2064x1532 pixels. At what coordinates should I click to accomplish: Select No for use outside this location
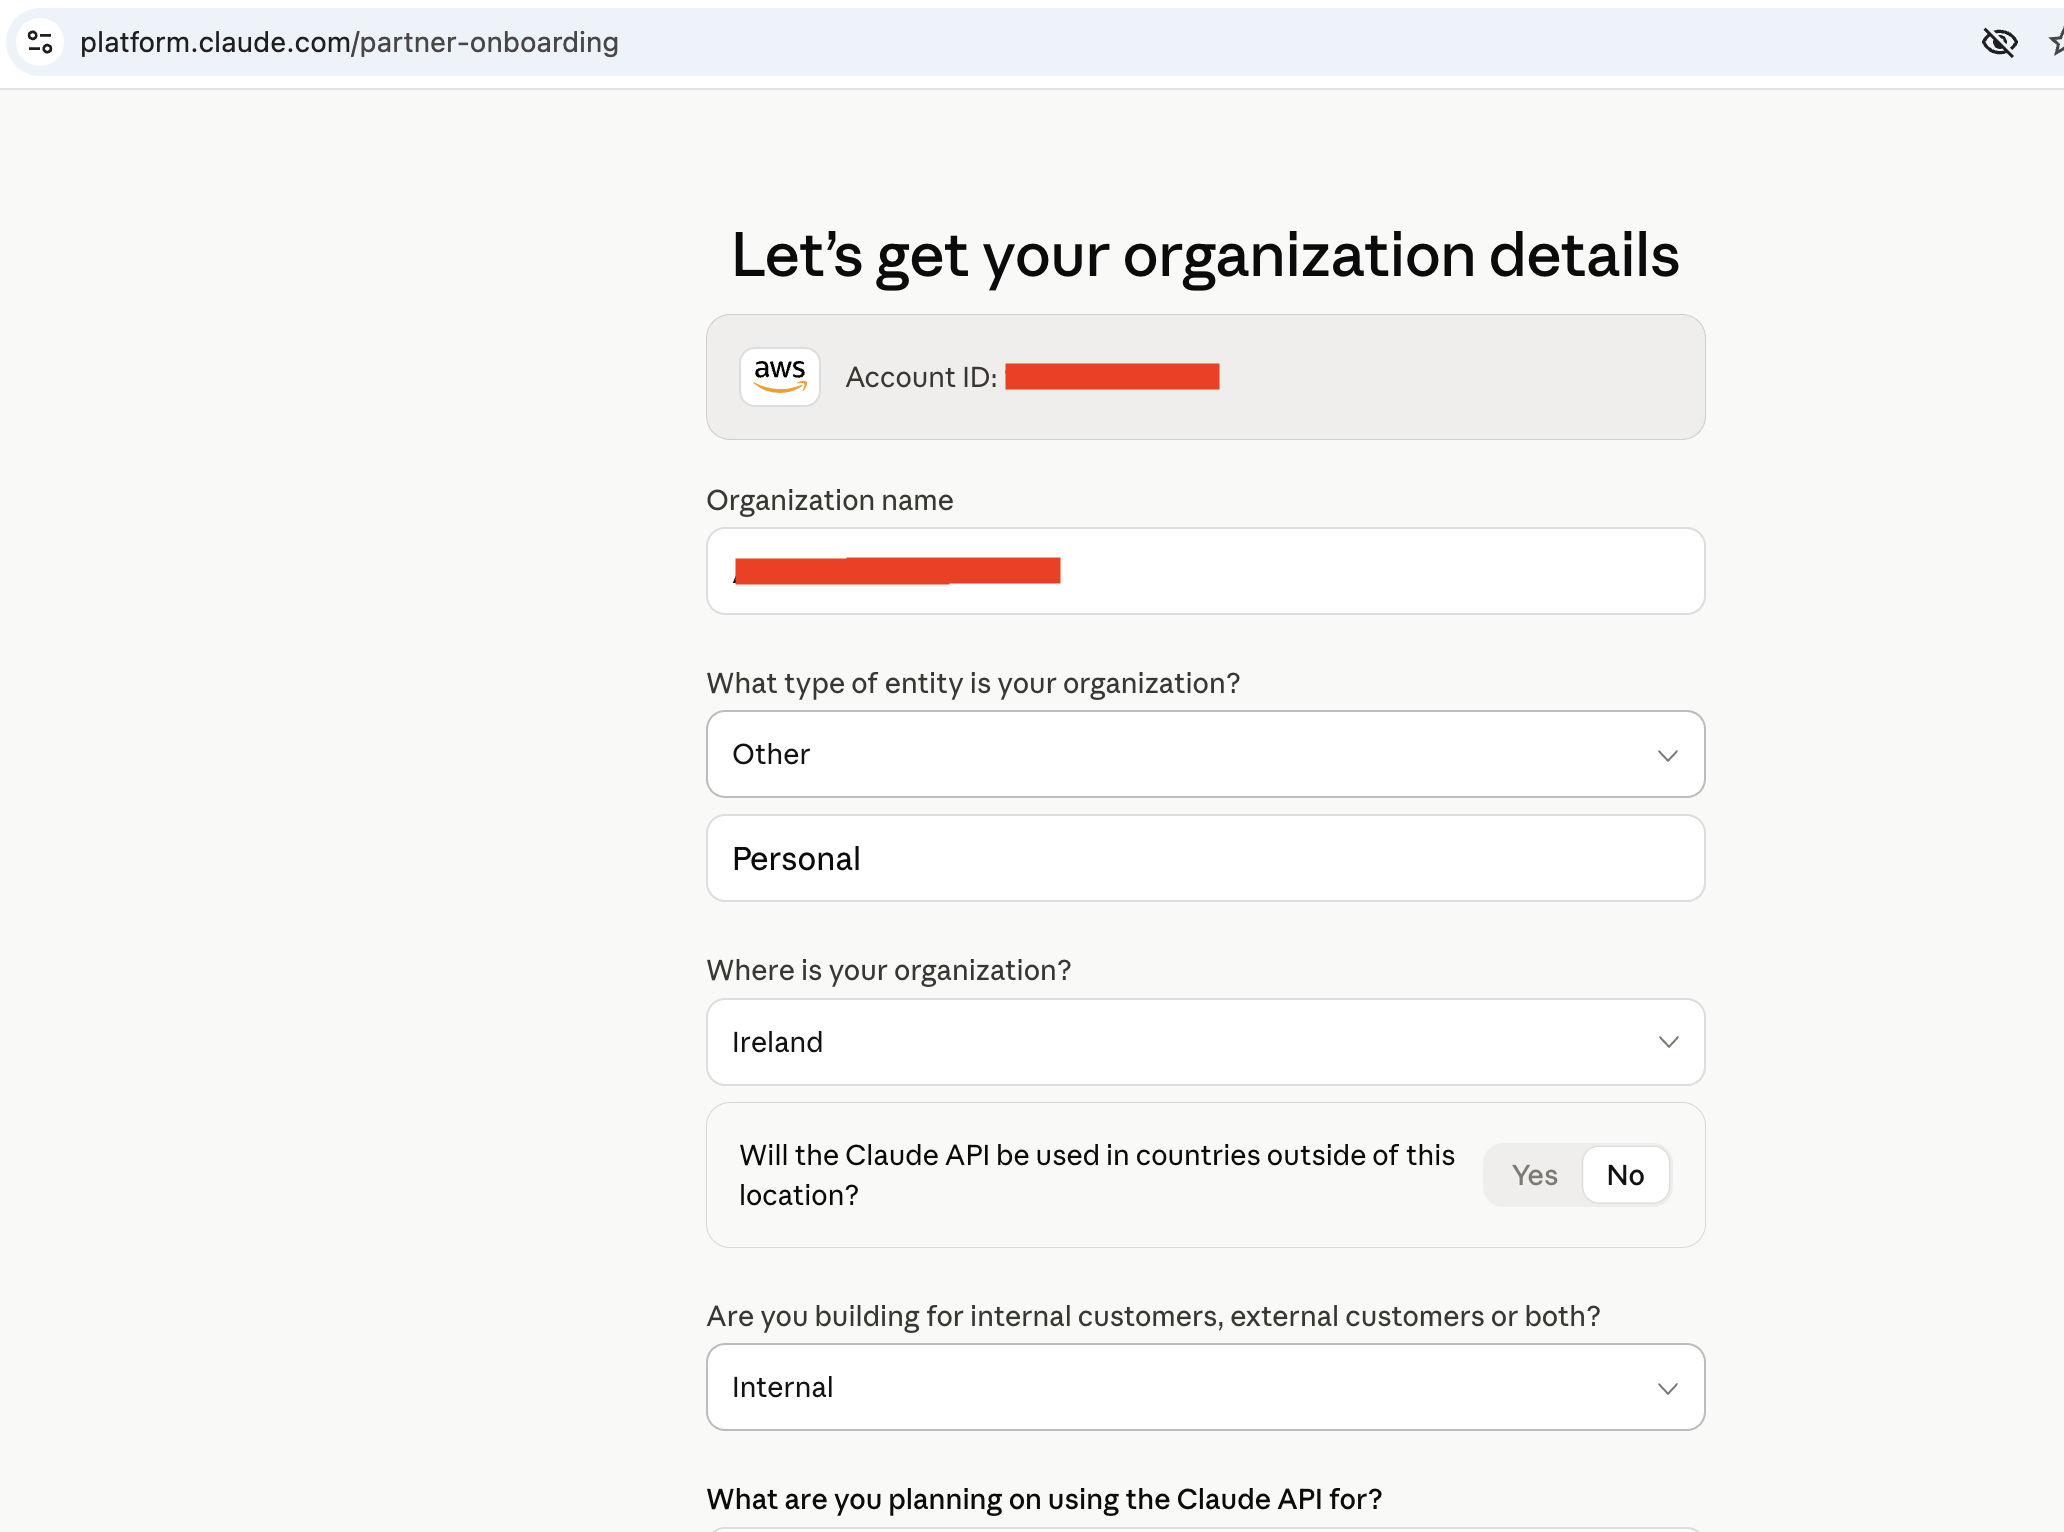1625,1175
